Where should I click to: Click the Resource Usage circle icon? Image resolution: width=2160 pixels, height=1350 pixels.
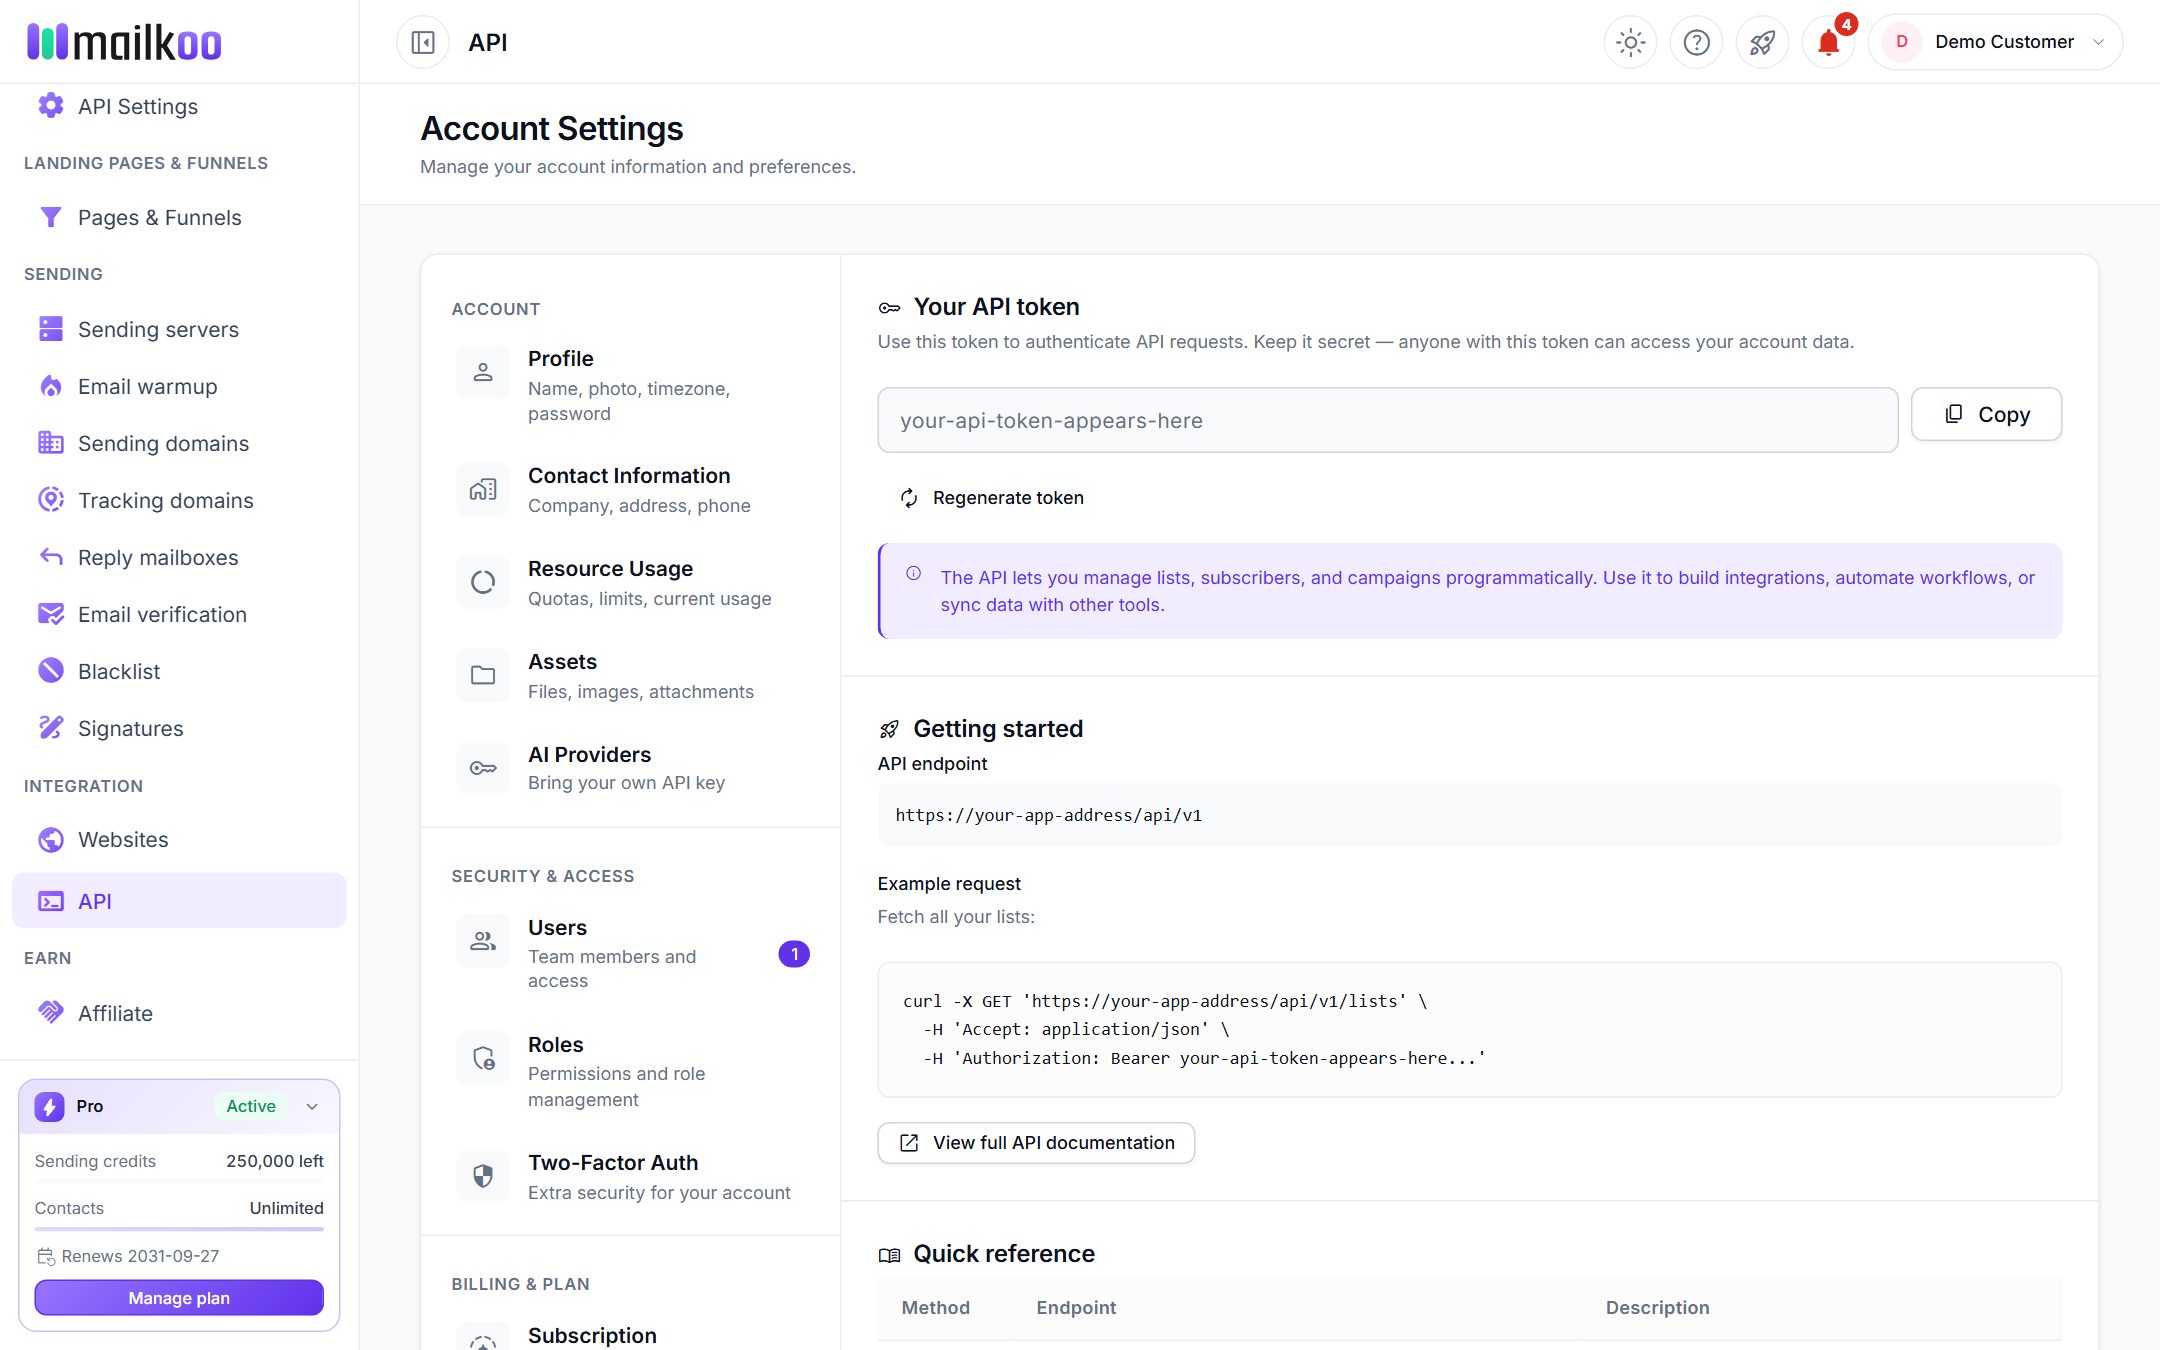point(483,582)
